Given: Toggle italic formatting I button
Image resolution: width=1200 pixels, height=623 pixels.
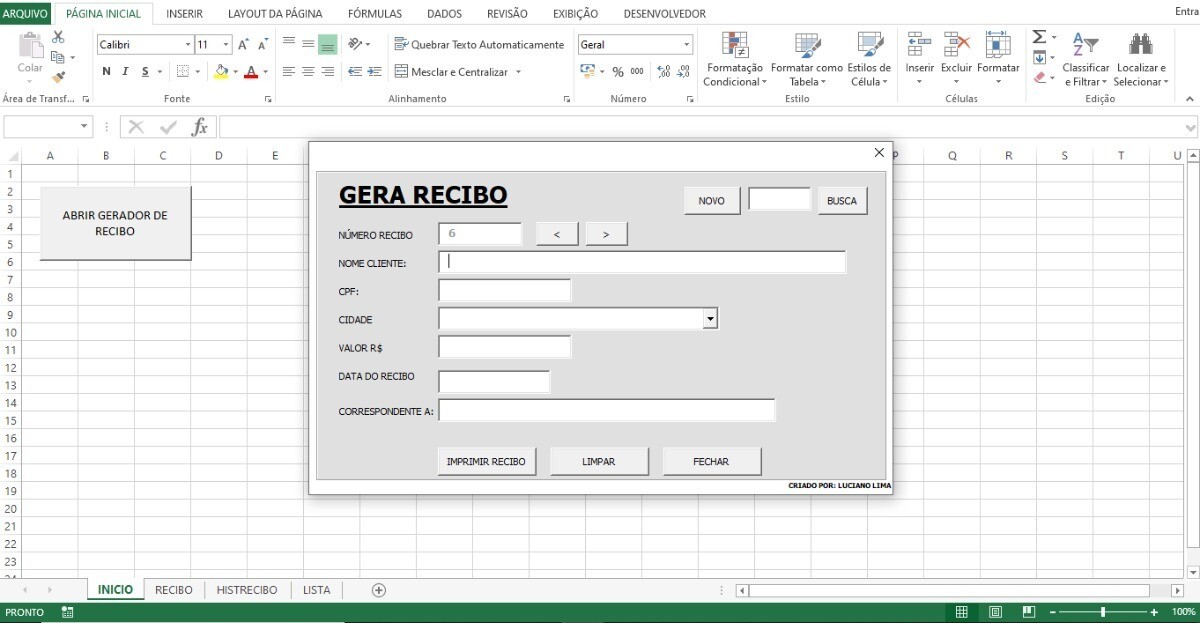Looking at the screenshot, I should pos(126,72).
